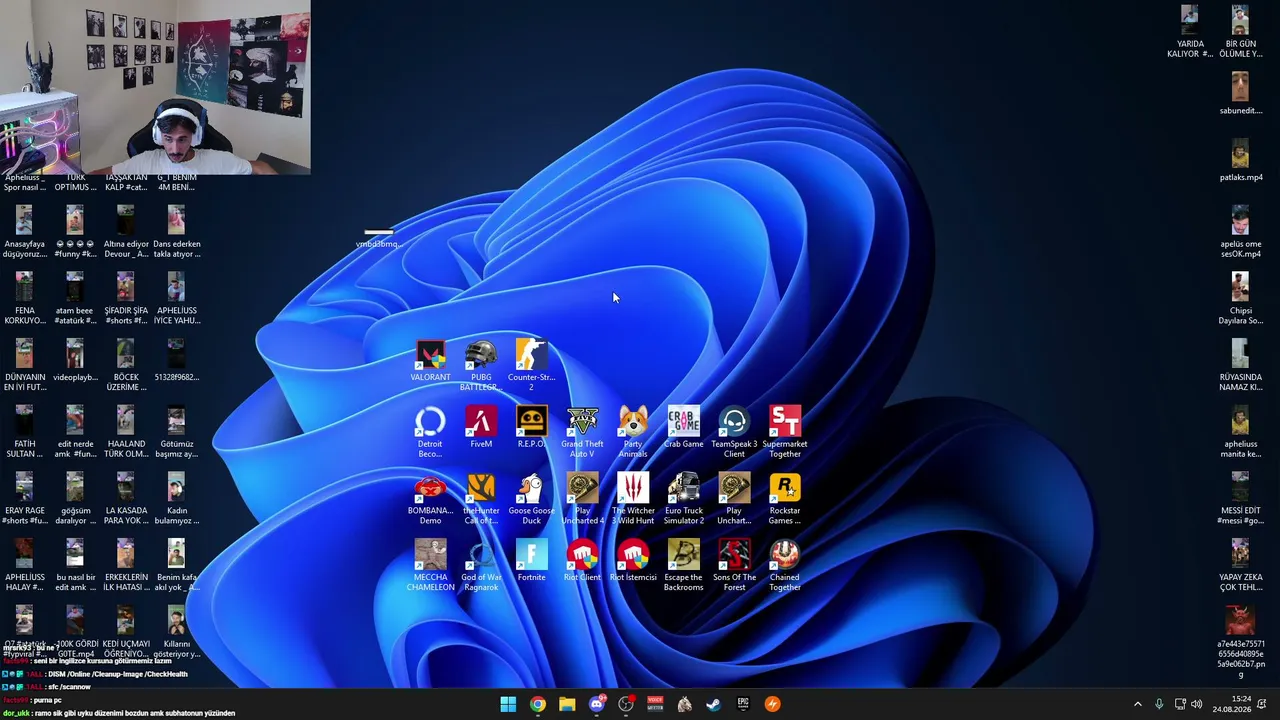
Task: Select apheliuss manita video file
Action: pyautogui.click(x=1241, y=432)
